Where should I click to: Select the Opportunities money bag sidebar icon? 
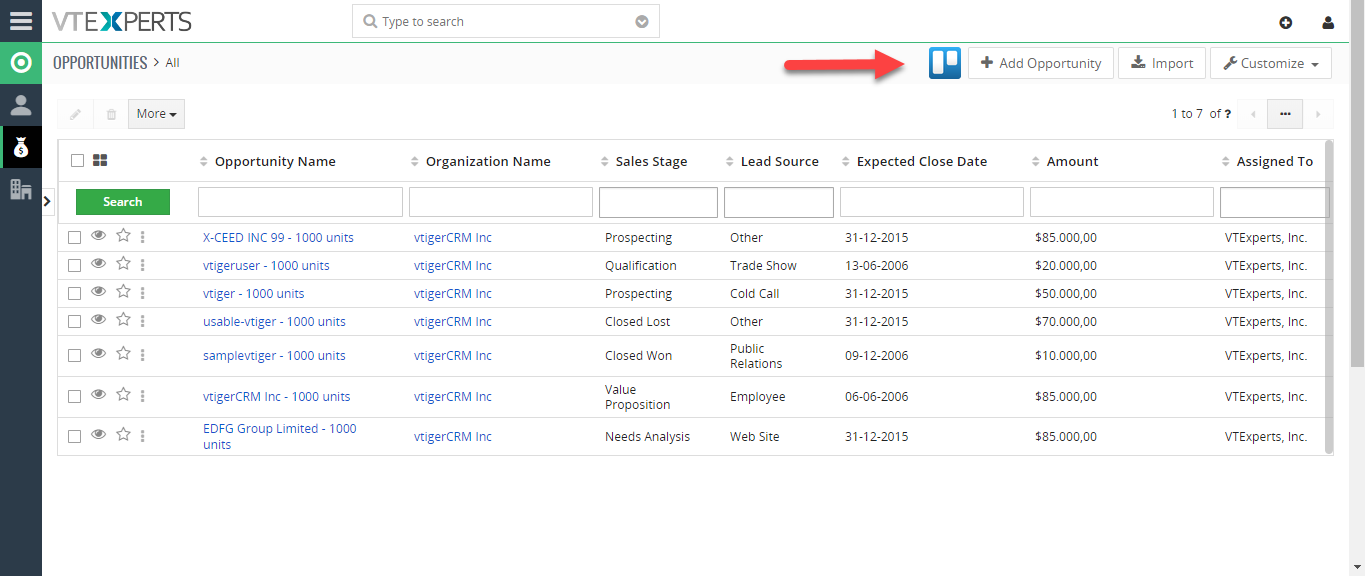point(21,147)
